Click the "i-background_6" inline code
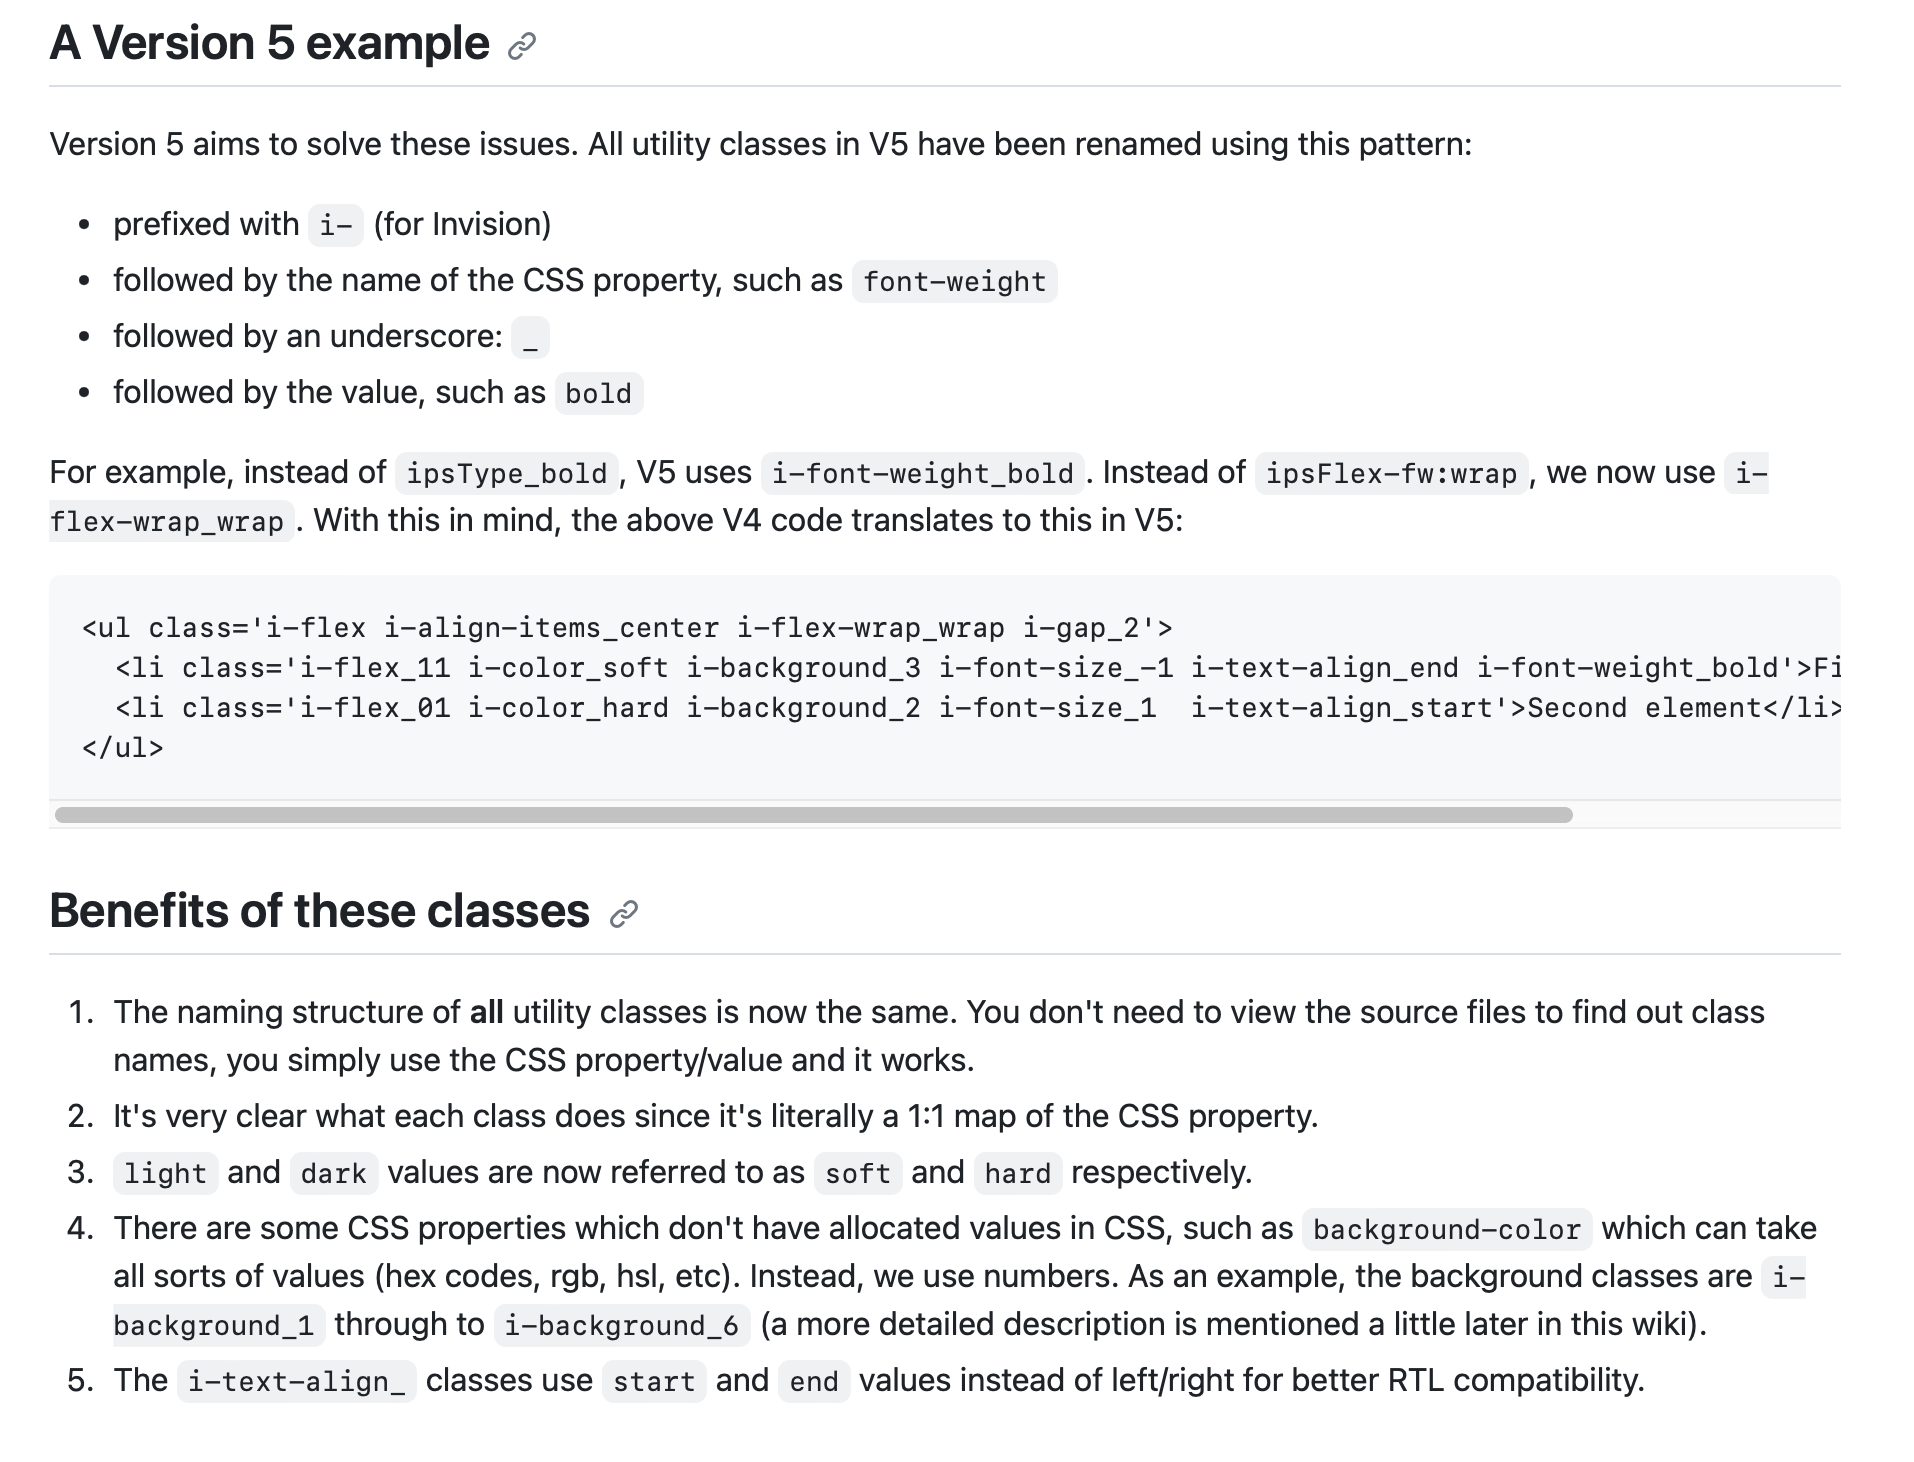Image resolution: width=1914 pixels, height=1462 pixels. tap(621, 1326)
